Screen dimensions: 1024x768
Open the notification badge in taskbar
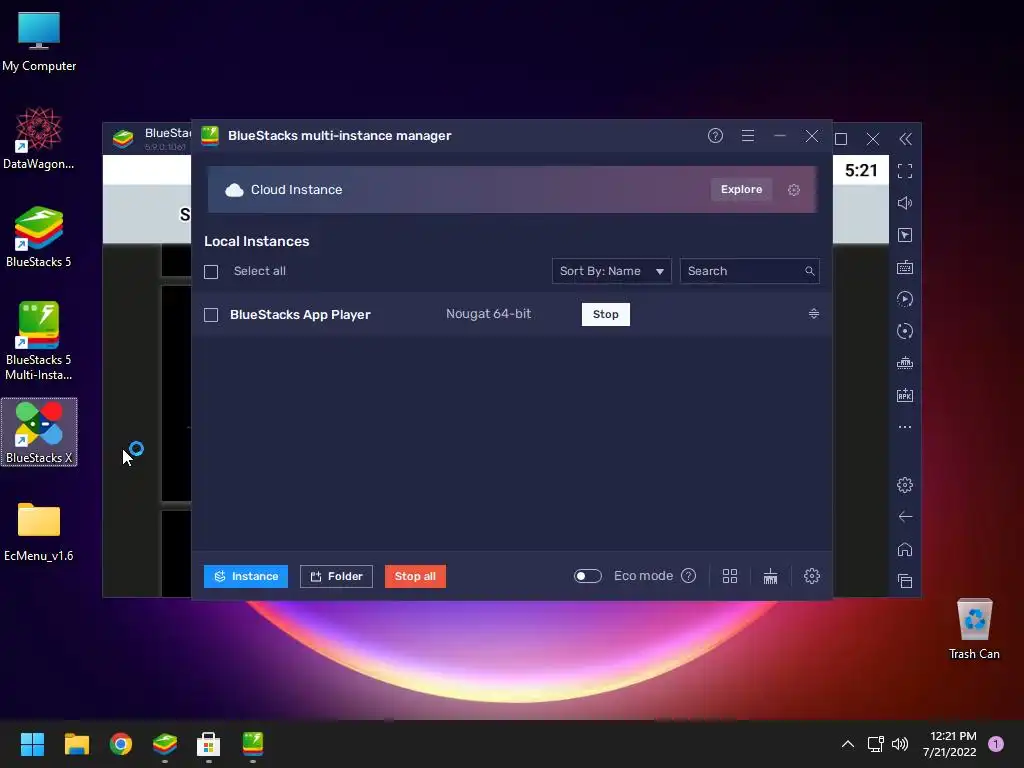[x=996, y=744]
